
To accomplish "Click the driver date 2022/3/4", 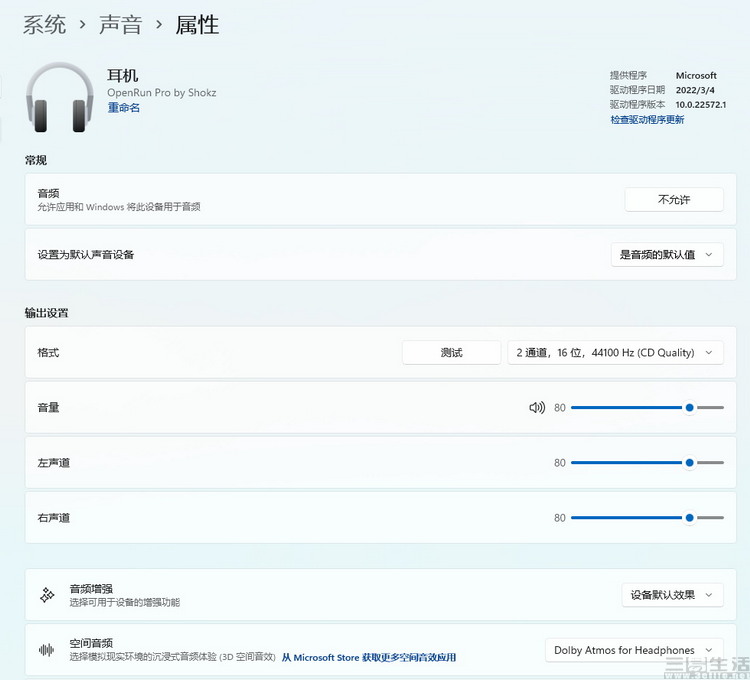I will click(x=695, y=90).
